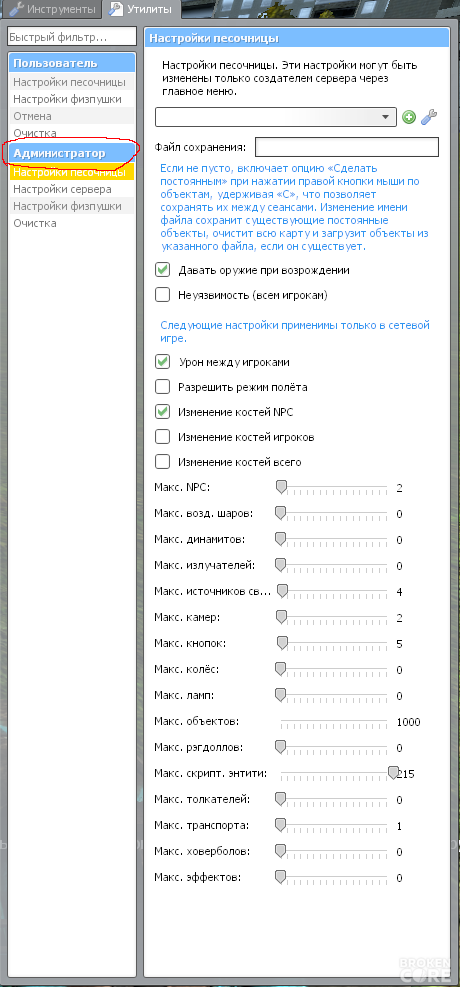
Task: Collapse the Настройки песочницы panel header
Action: [297, 39]
